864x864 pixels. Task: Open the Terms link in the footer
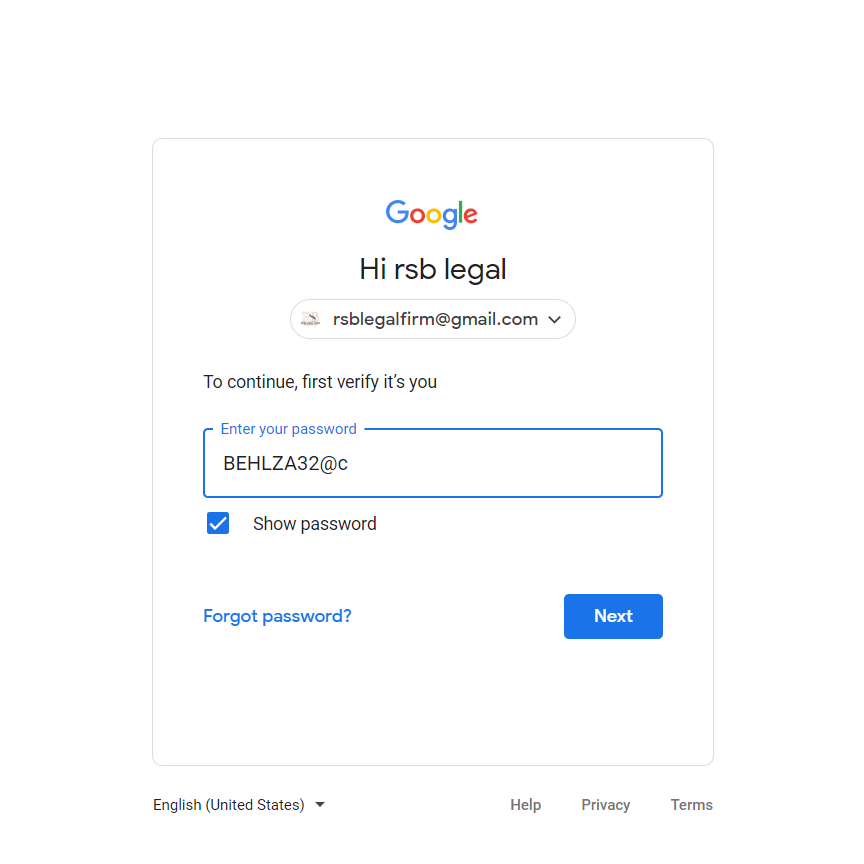(x=691, y=805)
